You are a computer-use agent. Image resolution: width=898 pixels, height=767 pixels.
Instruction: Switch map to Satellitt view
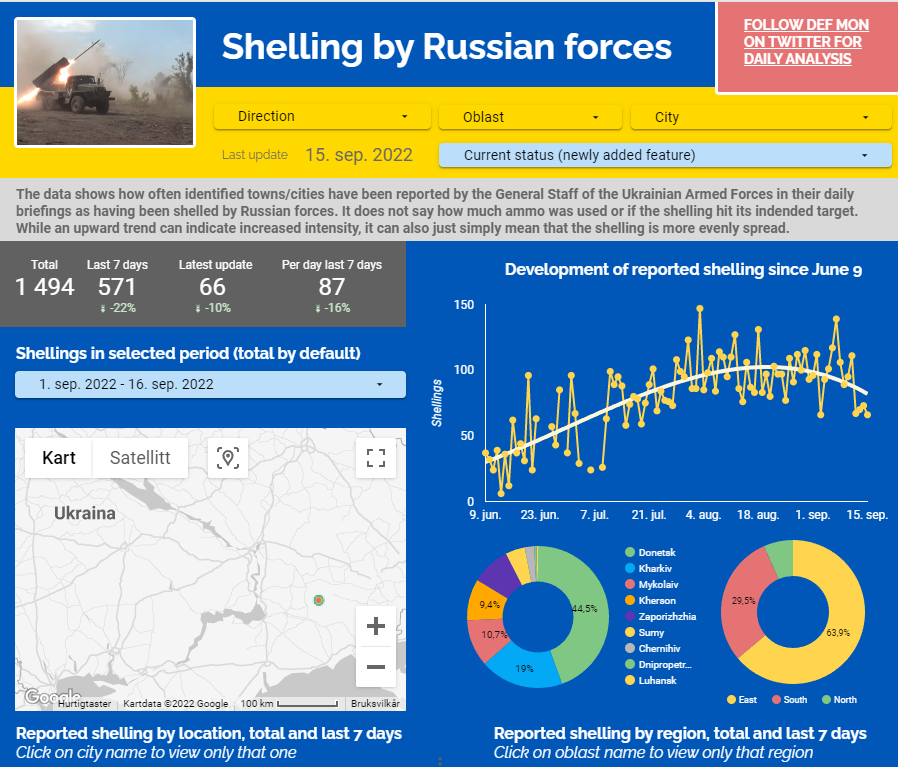pos(140,458)
